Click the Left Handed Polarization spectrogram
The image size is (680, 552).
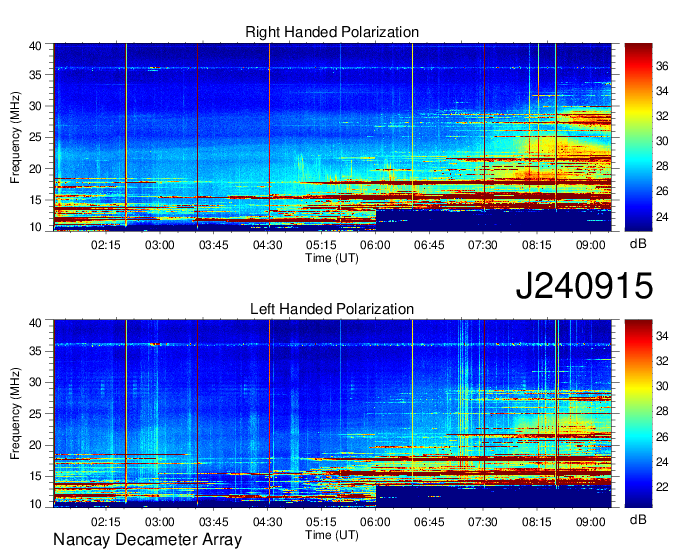click(x=332, y=414)
